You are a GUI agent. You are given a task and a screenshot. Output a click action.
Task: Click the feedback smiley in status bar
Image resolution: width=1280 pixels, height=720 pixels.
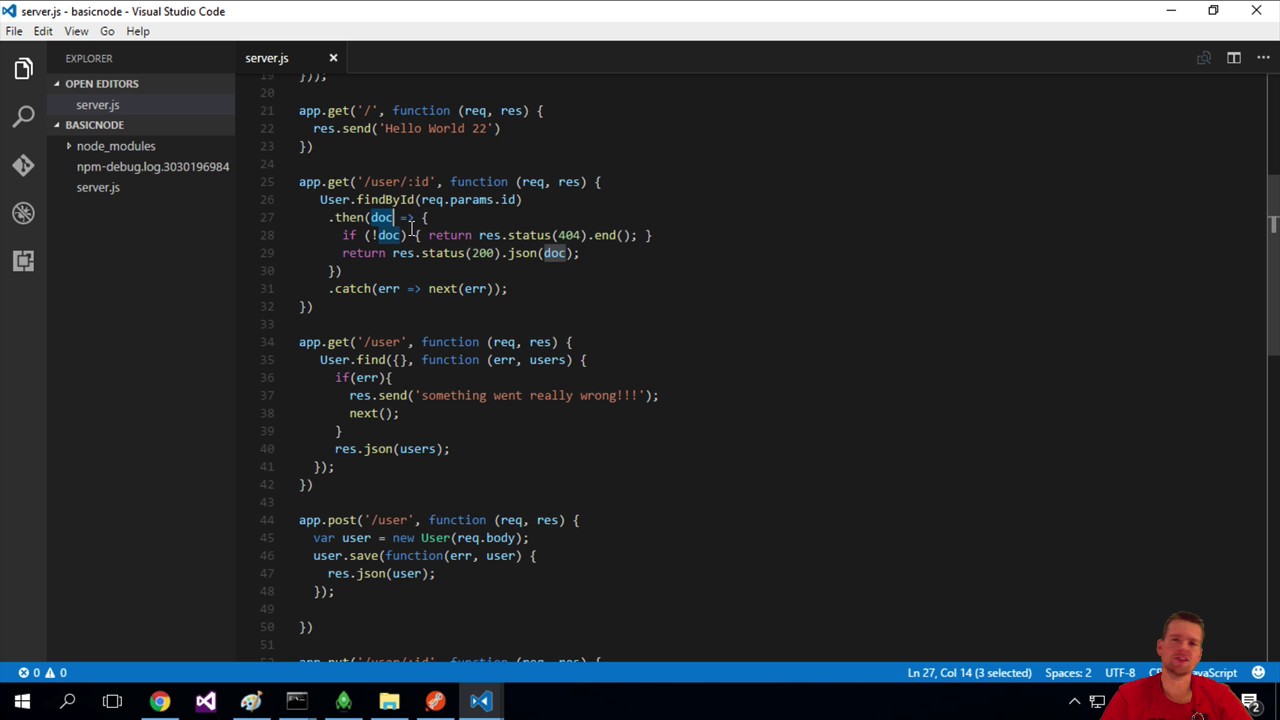(x=1259, y=673)
